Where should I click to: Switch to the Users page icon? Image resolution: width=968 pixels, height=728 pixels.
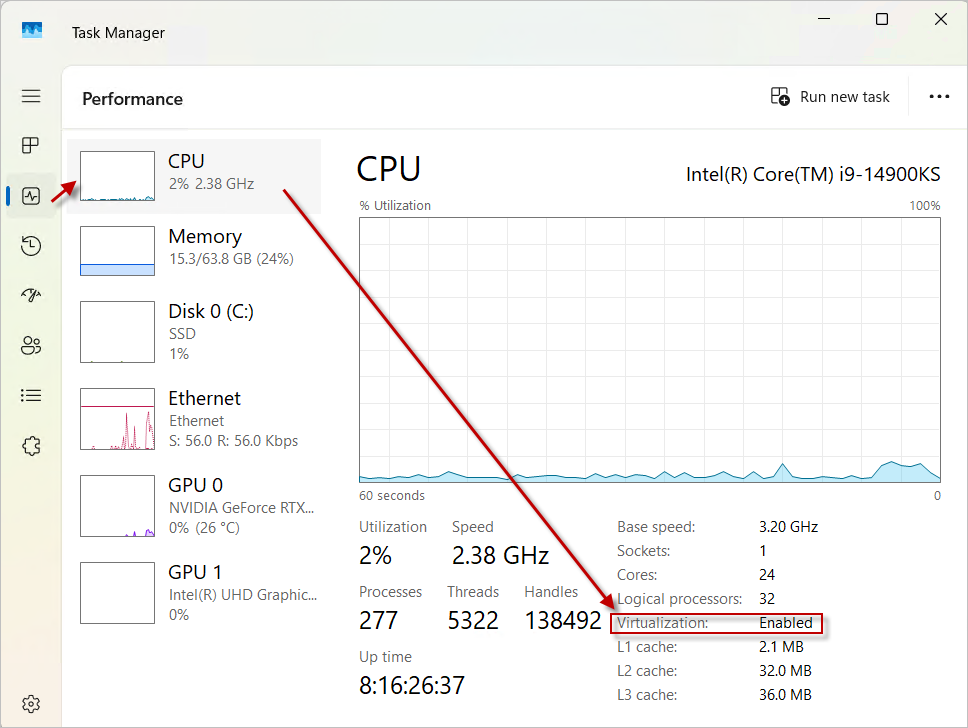(x=31, y=346)
